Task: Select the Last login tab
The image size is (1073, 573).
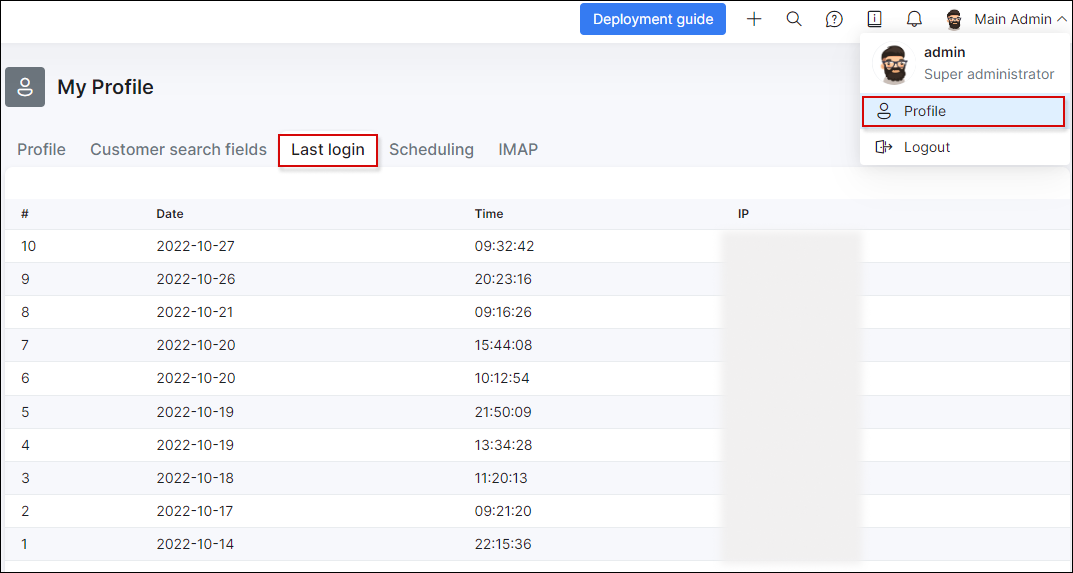Action: [327, 150]
